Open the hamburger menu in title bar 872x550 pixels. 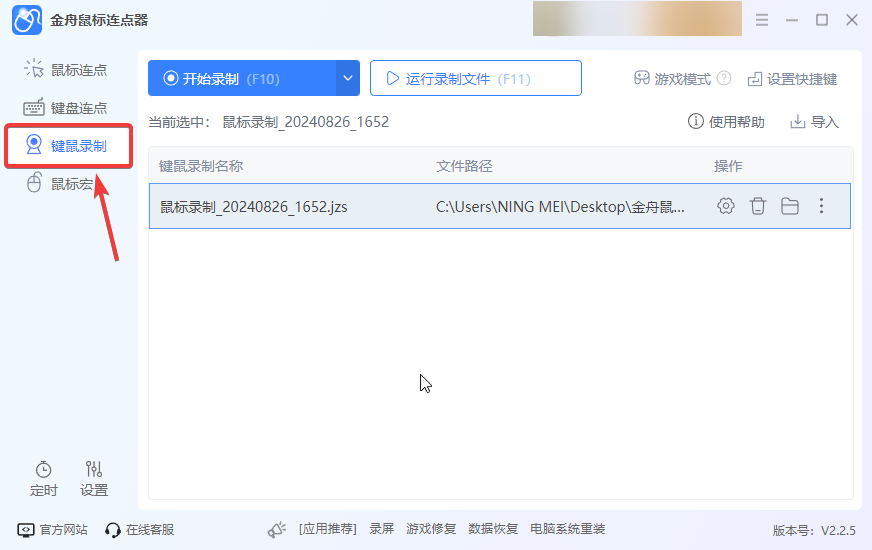762,20
